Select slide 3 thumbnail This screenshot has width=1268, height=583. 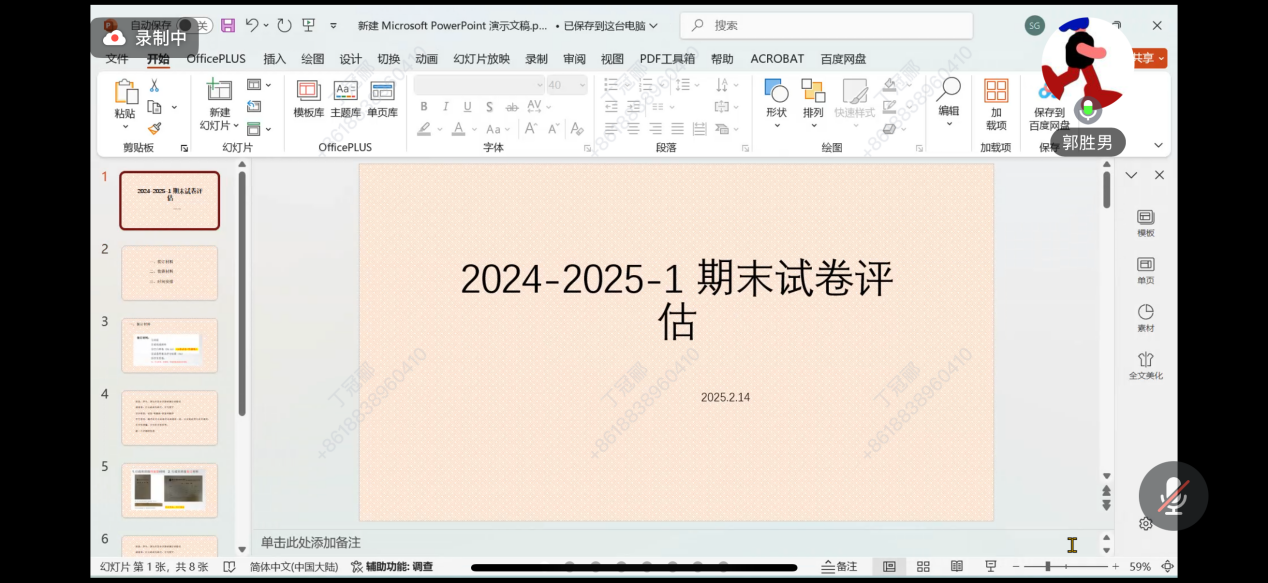tap(169, 345)
